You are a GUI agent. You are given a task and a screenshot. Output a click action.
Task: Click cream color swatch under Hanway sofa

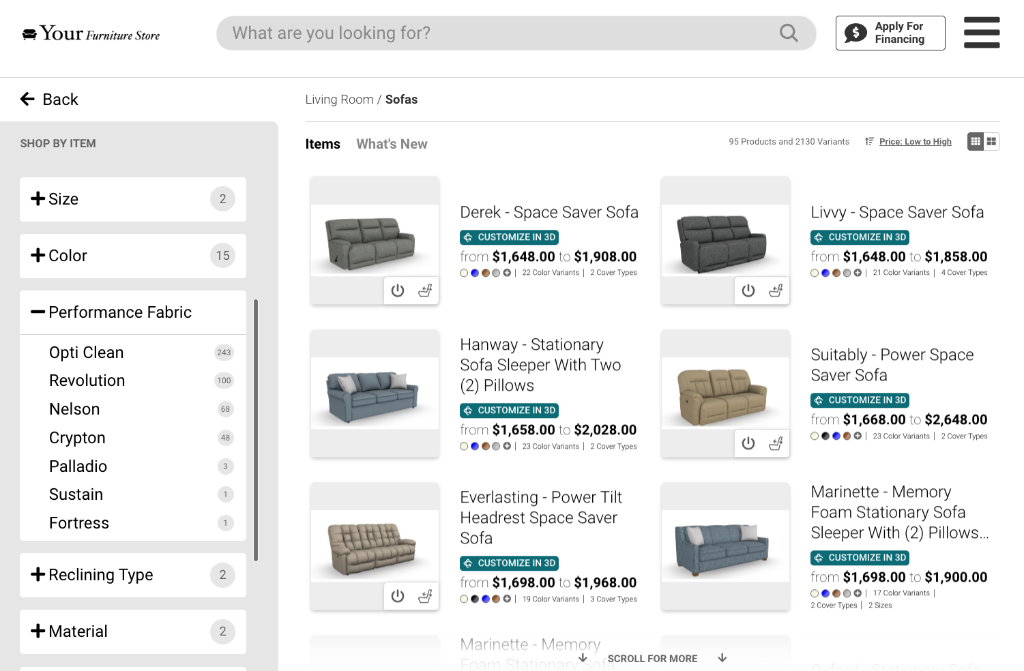[x=464, y=447]
